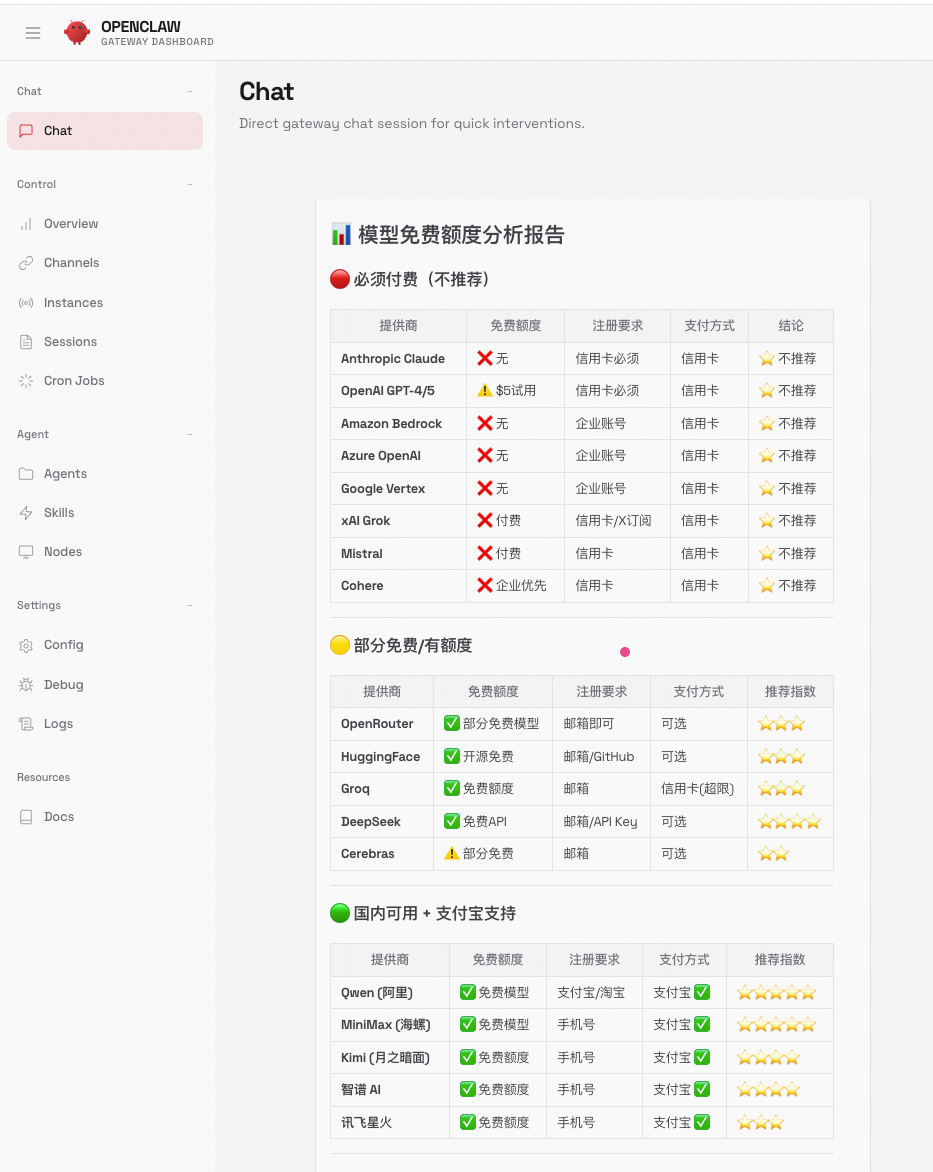The height and width of the screenshot is (1172, 933).
Task: Open the hamburger menu
Action: point(33,33)
